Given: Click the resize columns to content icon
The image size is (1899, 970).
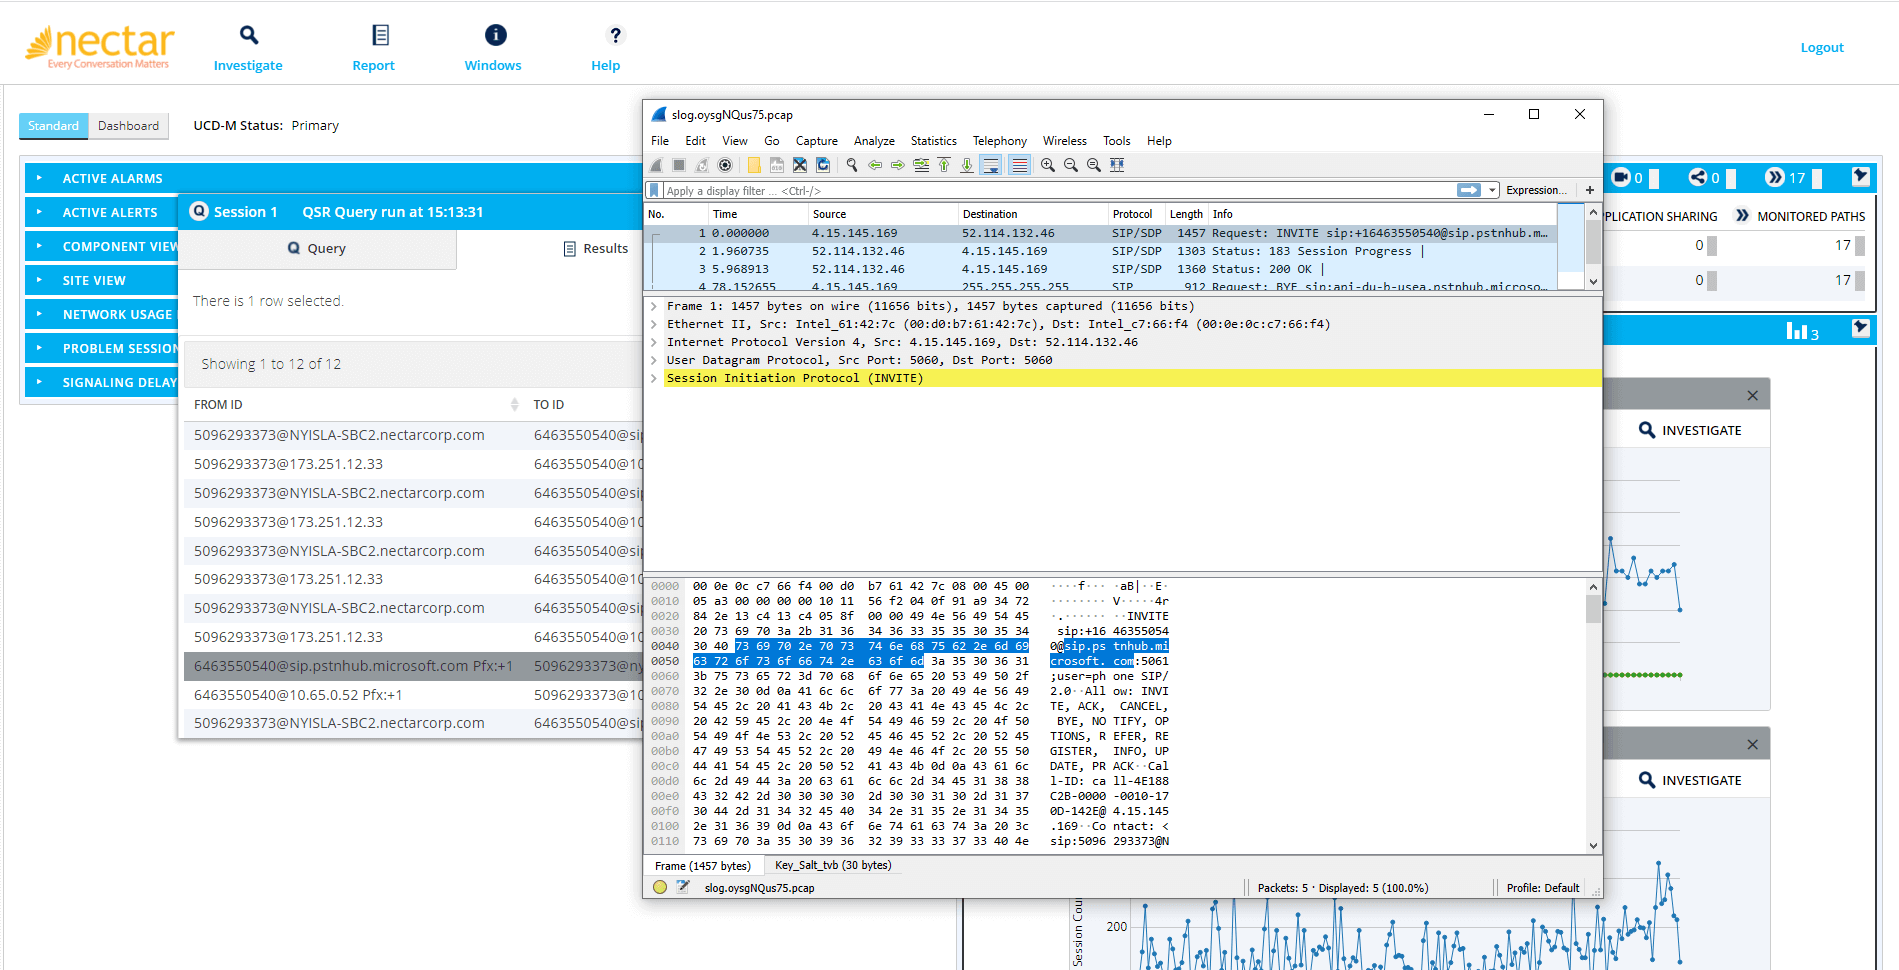Looking at the screenshot, I should point(1117,165).
